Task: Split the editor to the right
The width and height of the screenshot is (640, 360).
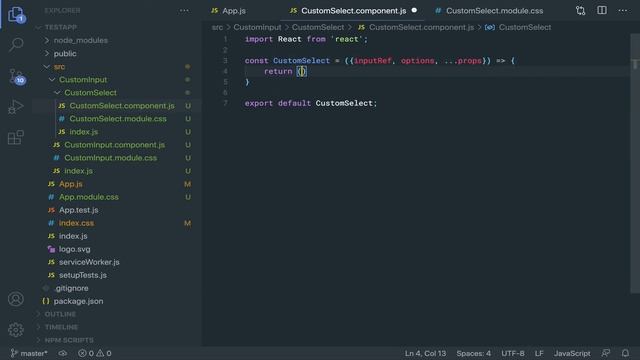Action: coord(602,11)
